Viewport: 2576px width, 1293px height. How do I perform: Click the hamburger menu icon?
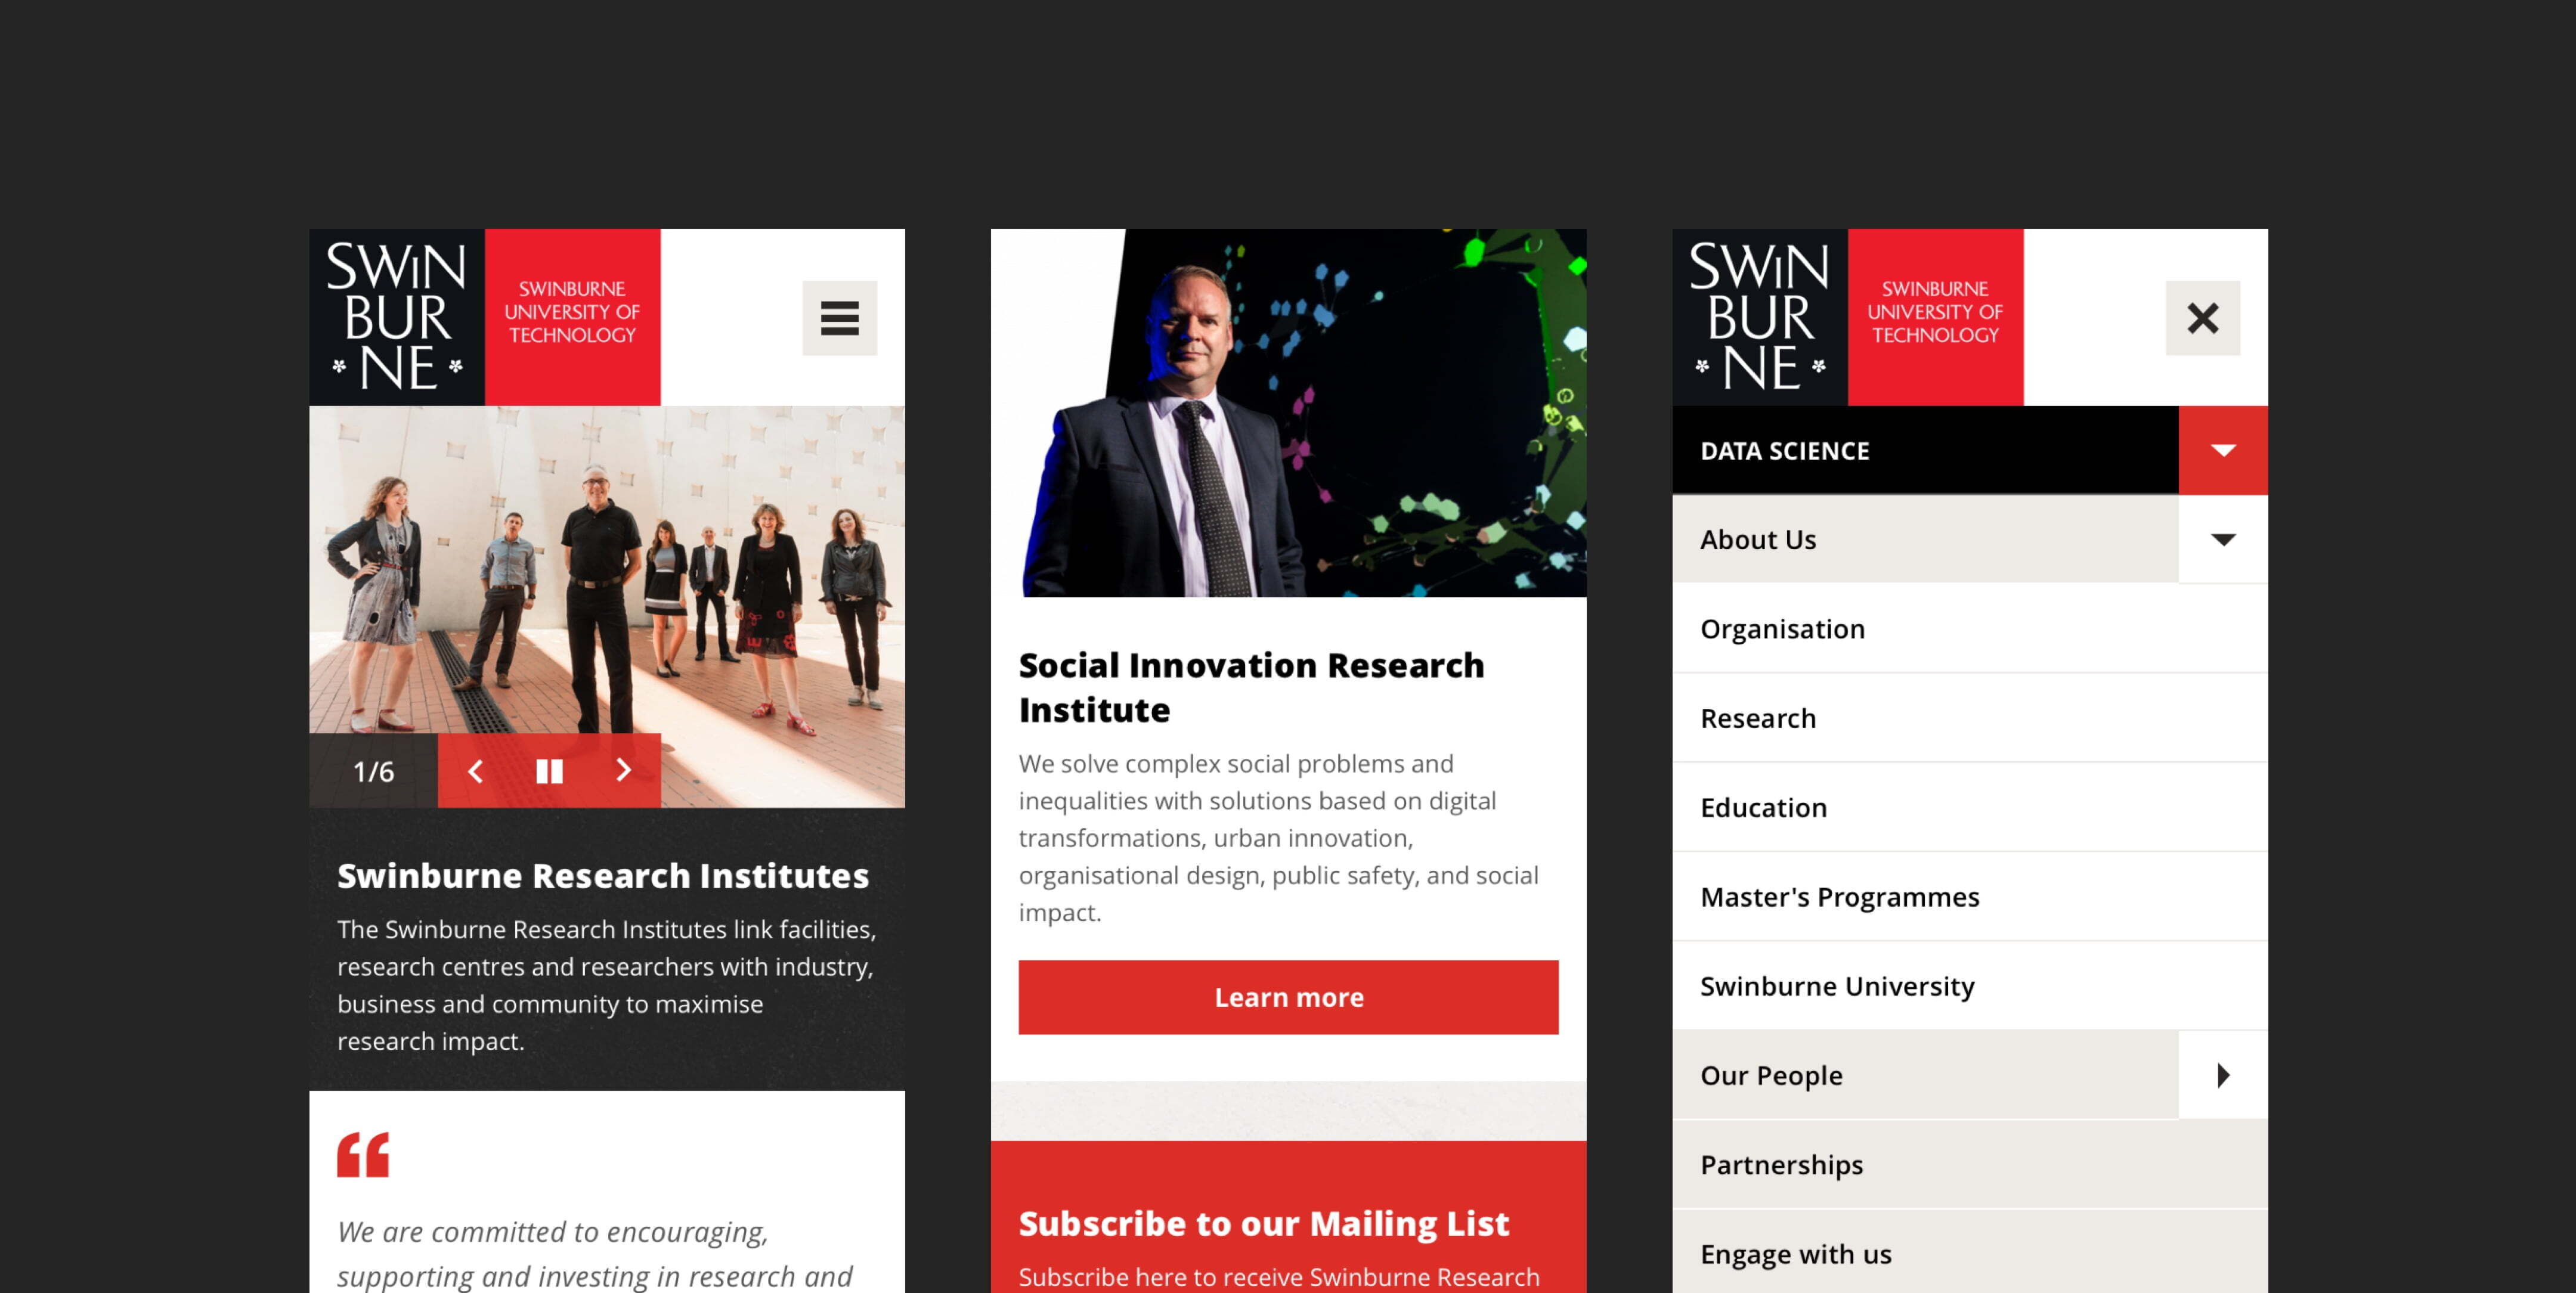point(840,317)
